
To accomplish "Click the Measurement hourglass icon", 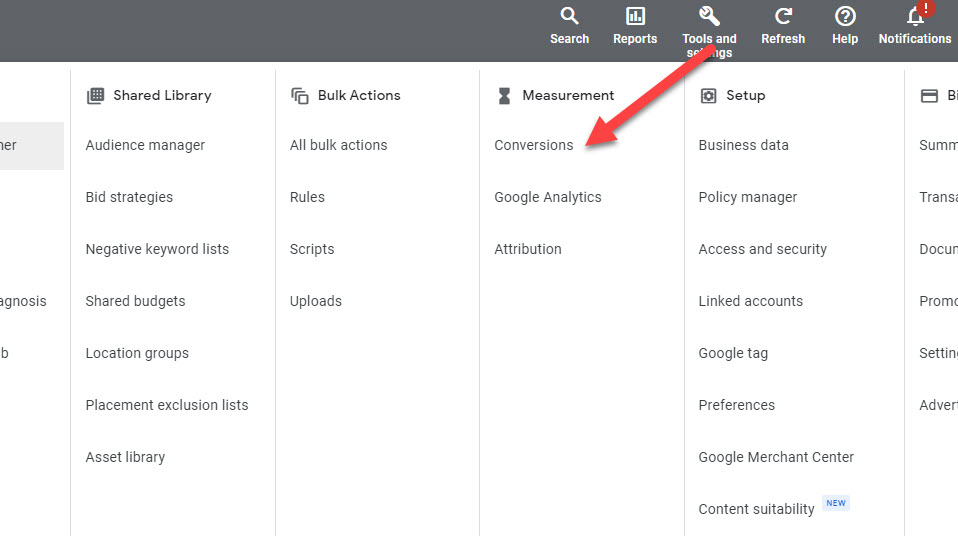I will tap(504, 96).
